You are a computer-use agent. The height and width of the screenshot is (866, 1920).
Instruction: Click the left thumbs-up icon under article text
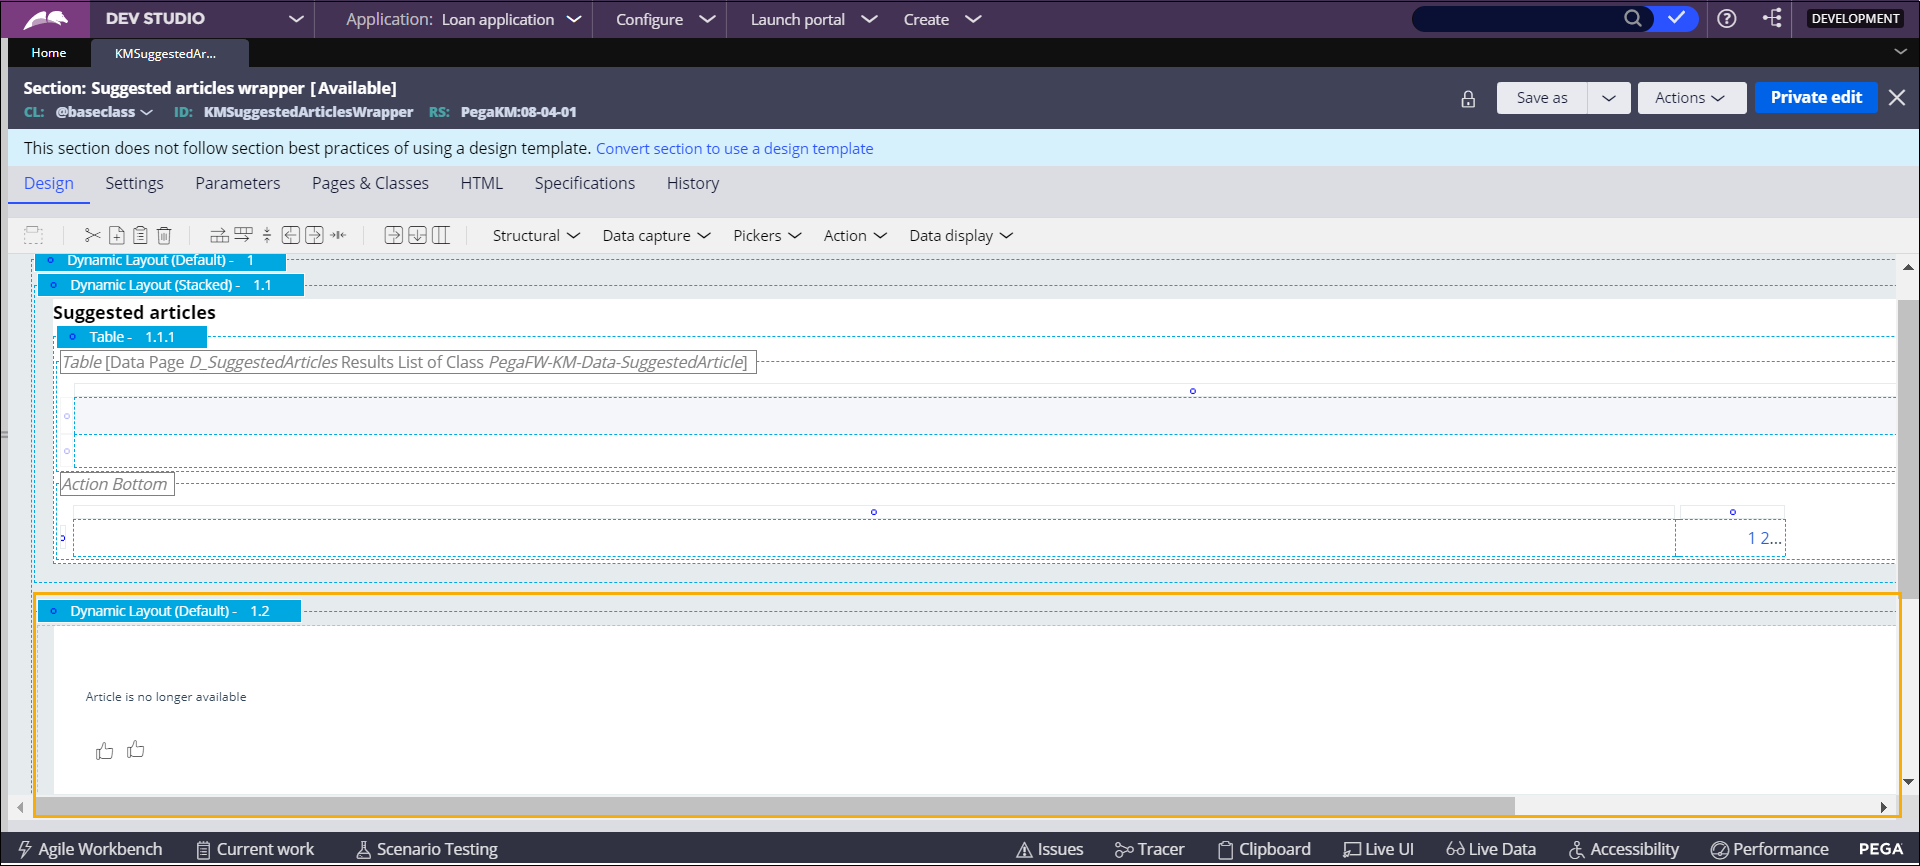coord(104,751)
